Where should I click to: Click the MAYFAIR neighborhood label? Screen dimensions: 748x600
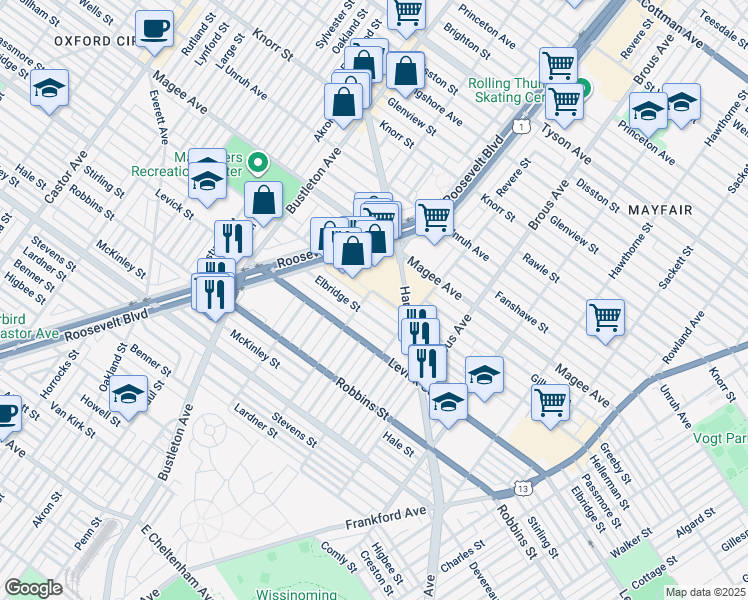[x=660, y=210]
